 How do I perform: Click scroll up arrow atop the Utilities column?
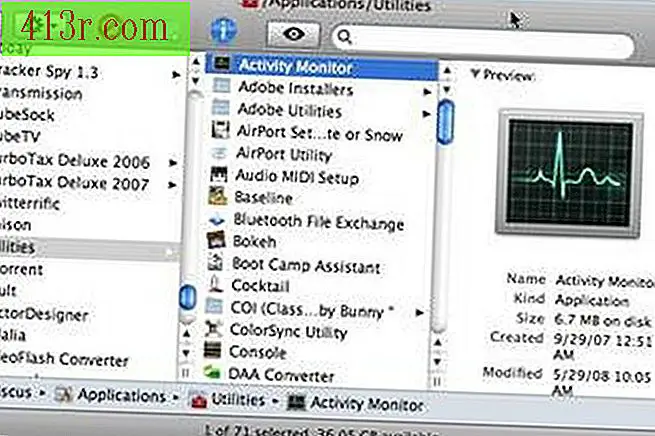447,71
